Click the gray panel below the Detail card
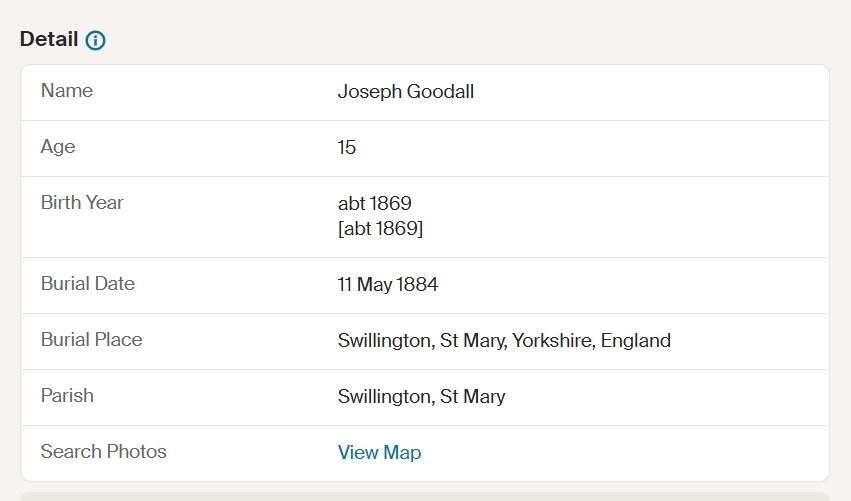This screenshot has height=501, width=851. point(425,497)
